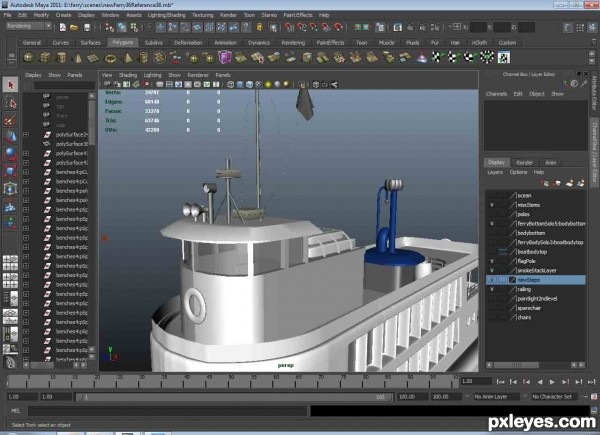The image size is (600, 435).
Task: Toggle visibility of flagPole layer
Action: (x=492, y=261)
